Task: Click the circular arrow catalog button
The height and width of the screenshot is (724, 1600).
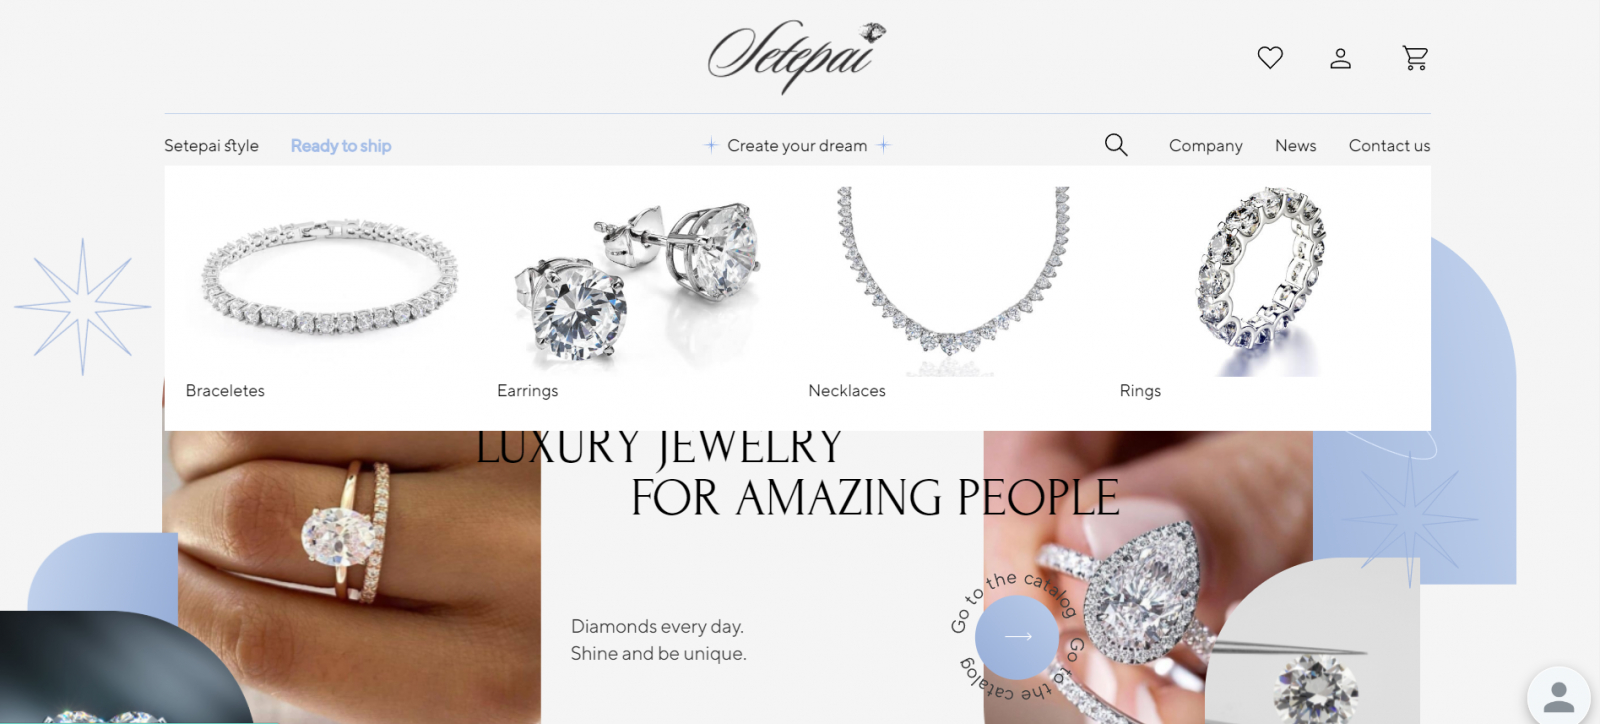Action: coord(1017,636)
